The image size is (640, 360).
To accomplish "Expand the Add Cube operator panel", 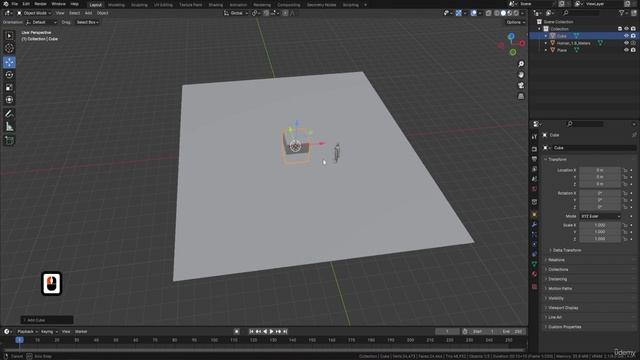I will (47, 320).
